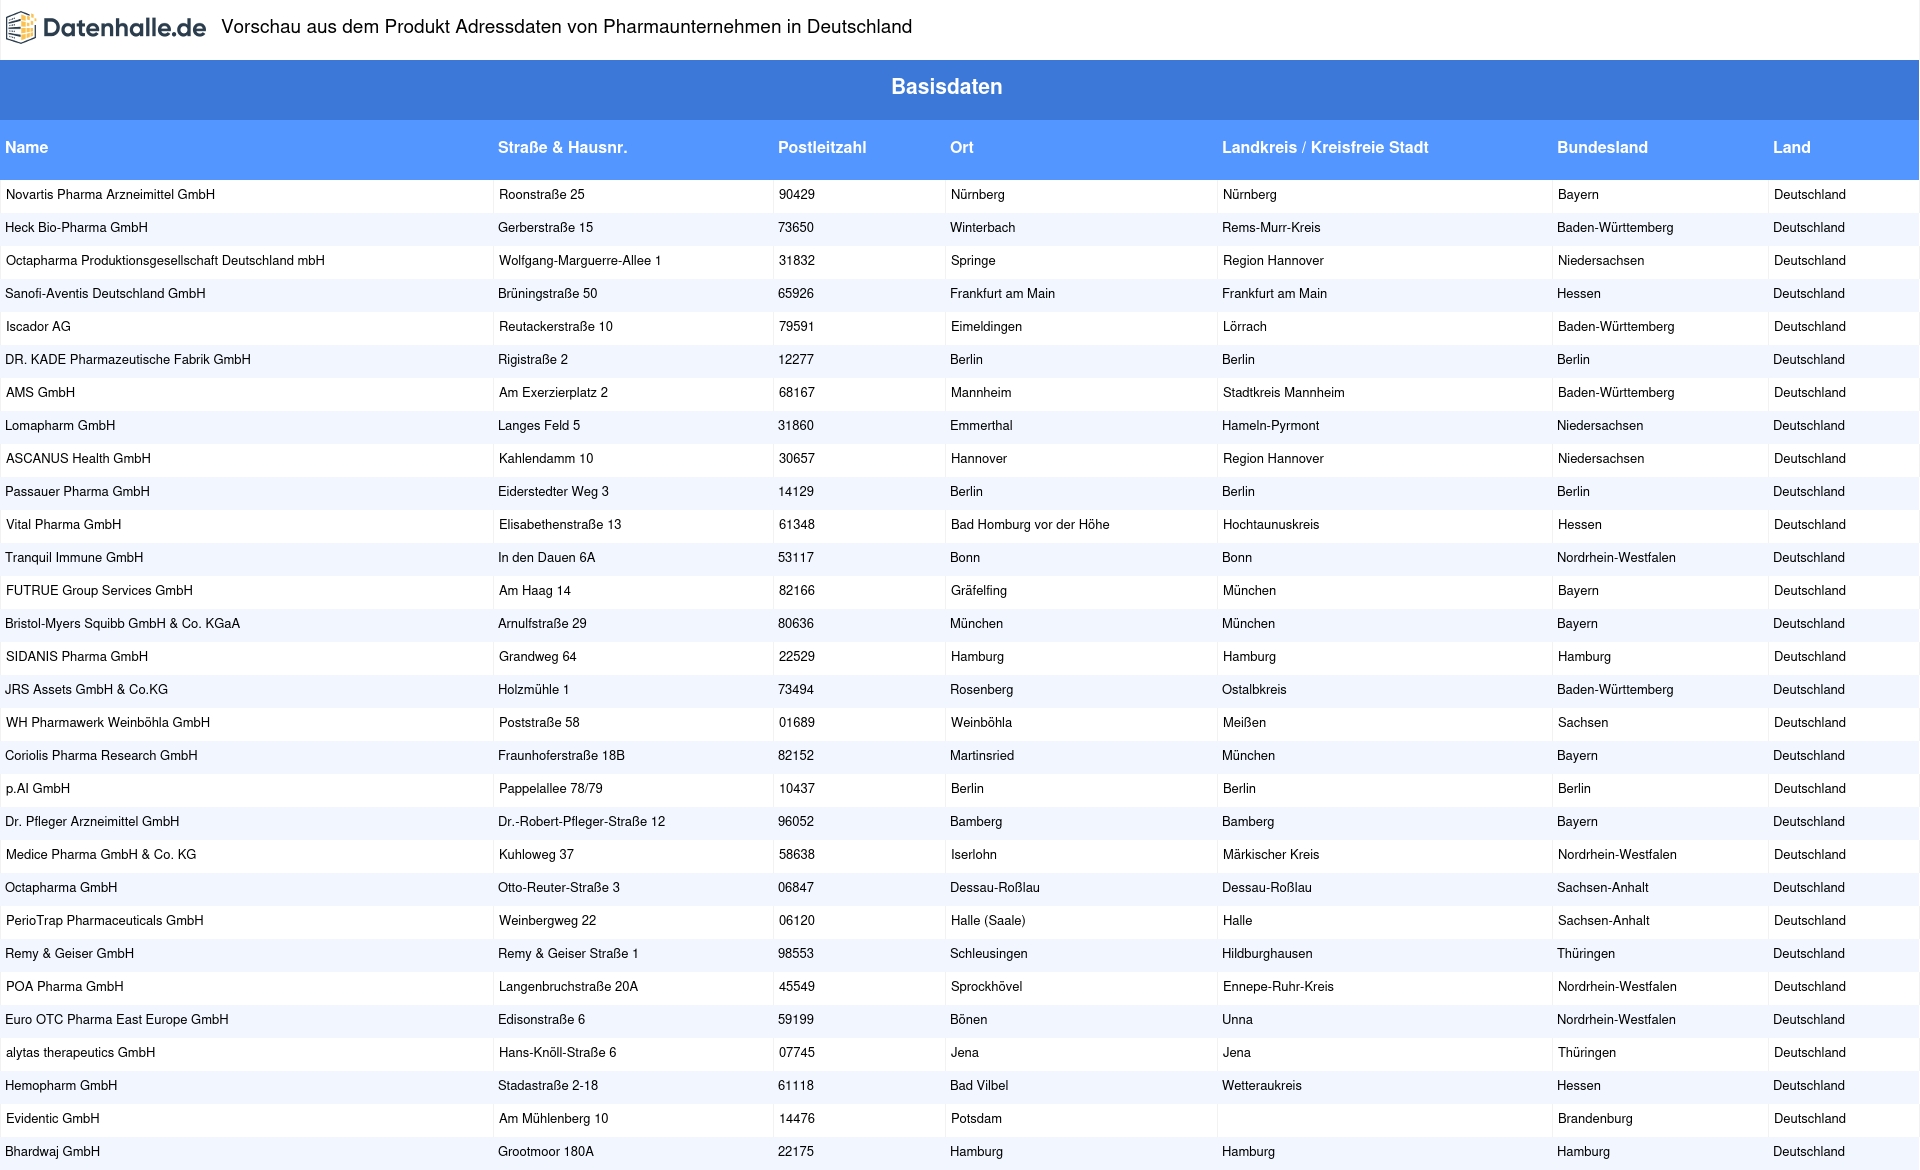Select city cell Halle (Saale)
The height and width of the screenshot is (1170, 1920).
[988, 921]
